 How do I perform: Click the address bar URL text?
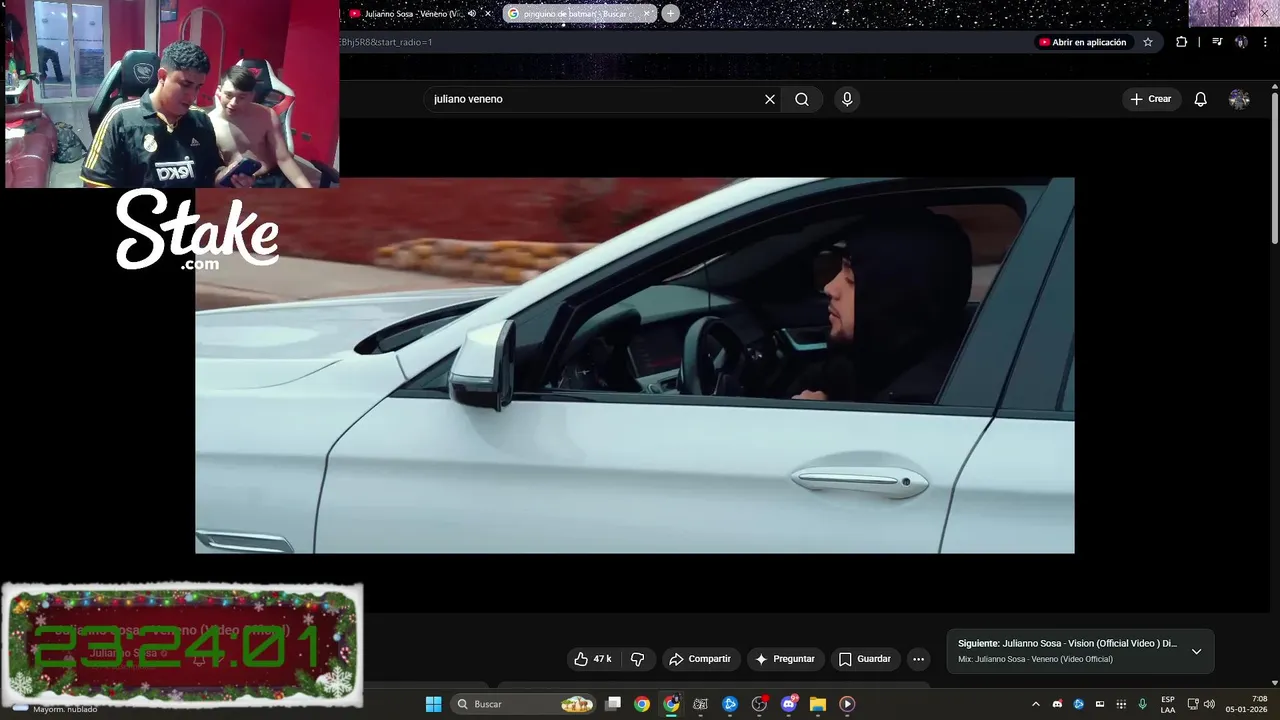point(385,42)
